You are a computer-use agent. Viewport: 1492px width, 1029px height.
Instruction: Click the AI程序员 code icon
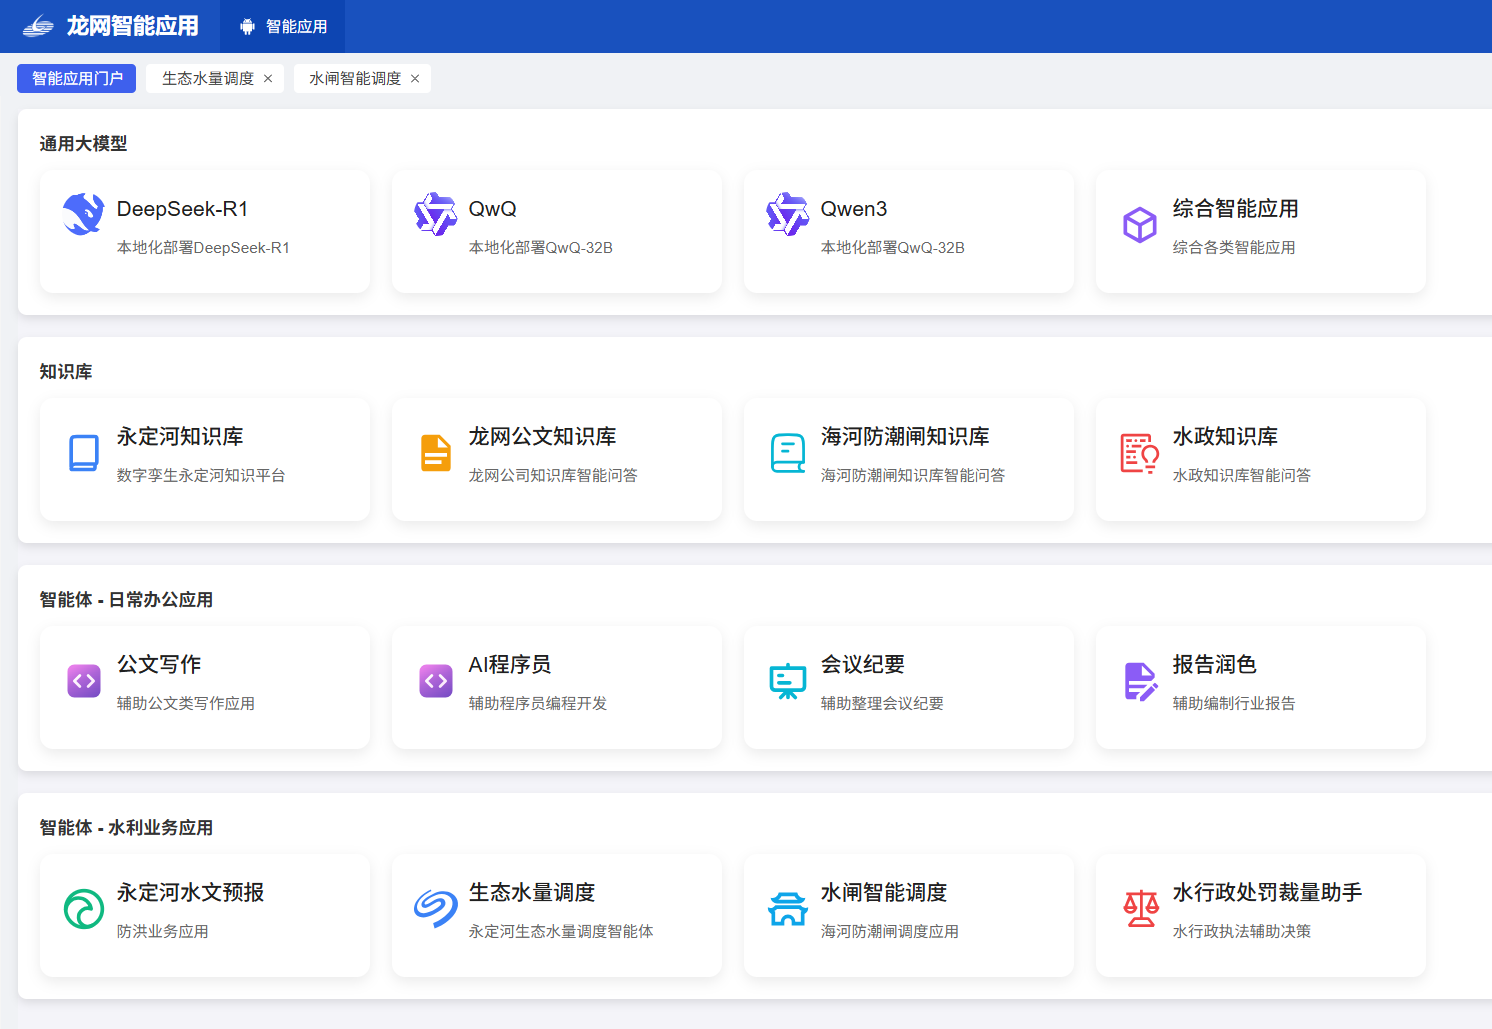click(x=436, y=681)
